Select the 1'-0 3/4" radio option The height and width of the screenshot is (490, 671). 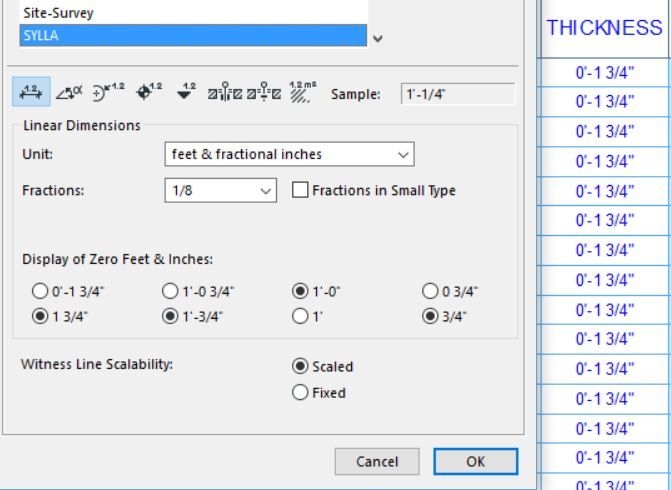point(169,291)
